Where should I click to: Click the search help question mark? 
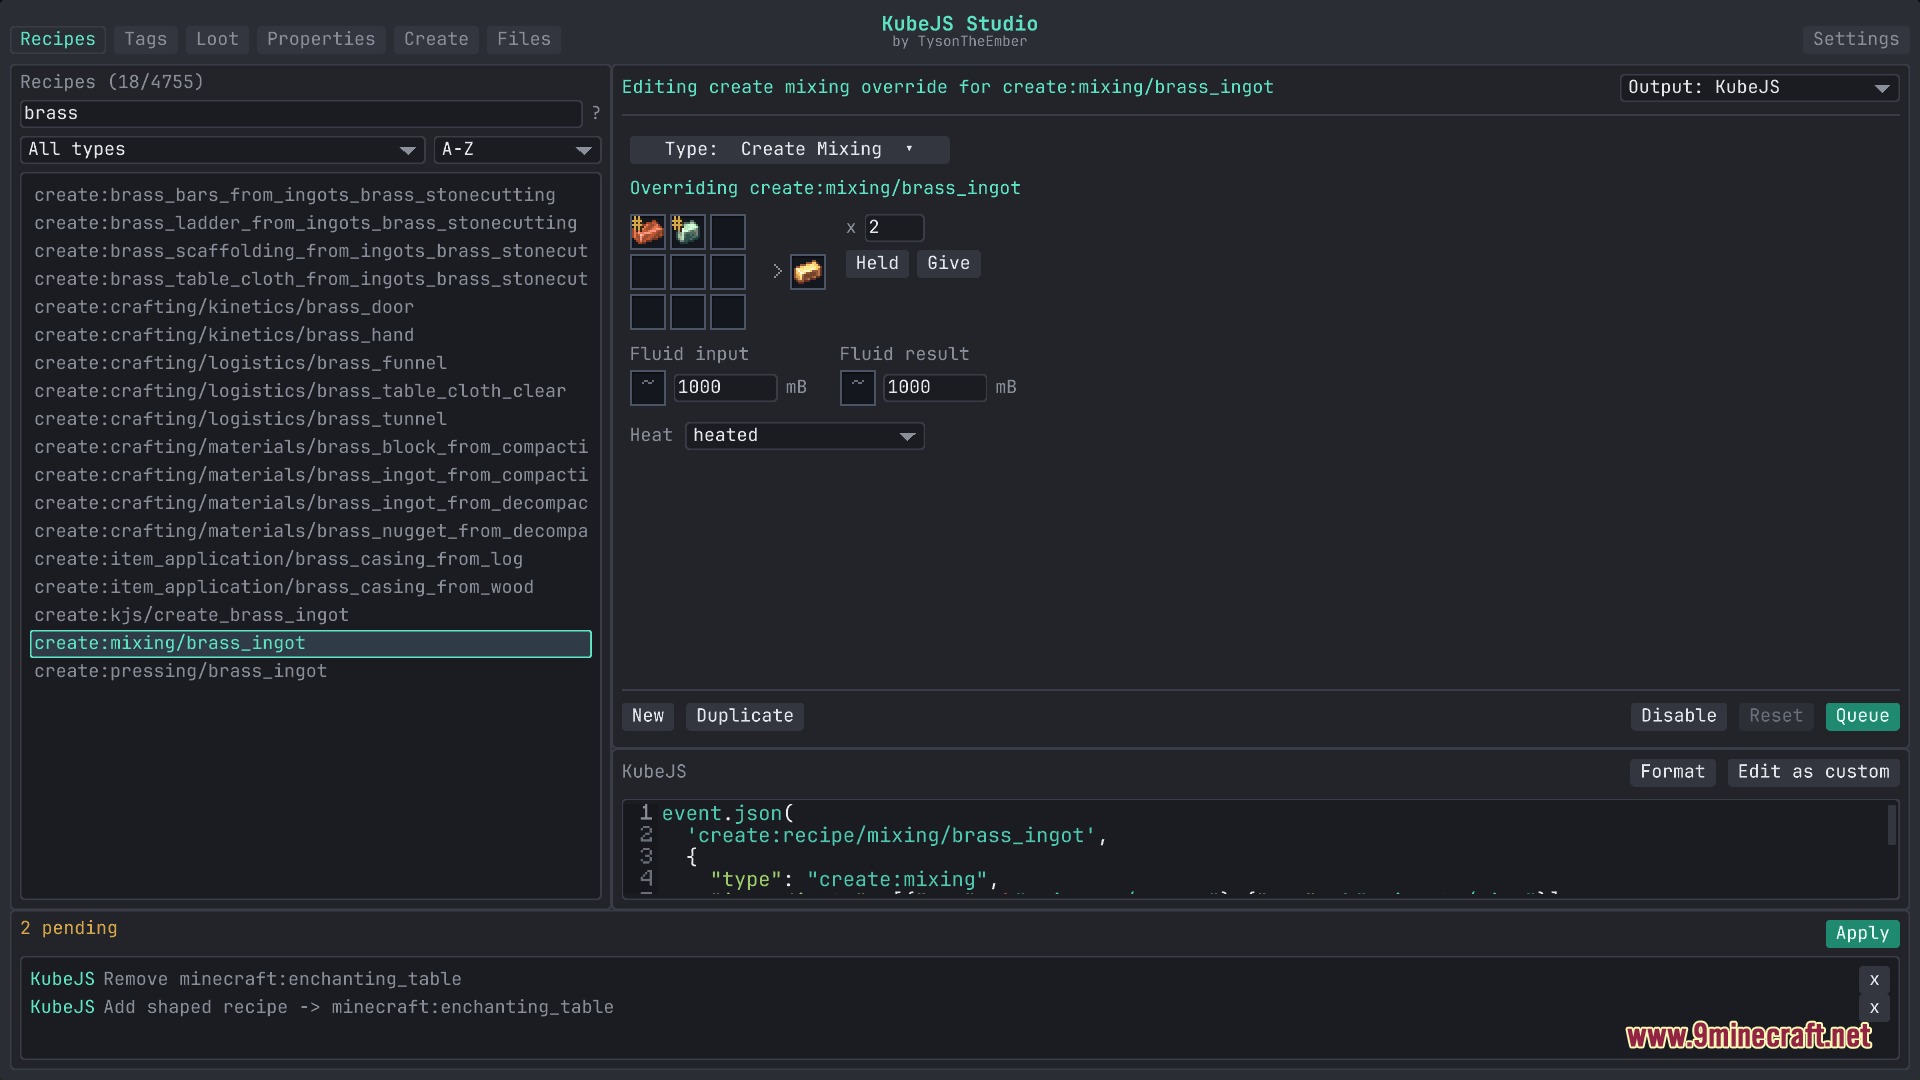pyautogui.click(x=596, y=114)
